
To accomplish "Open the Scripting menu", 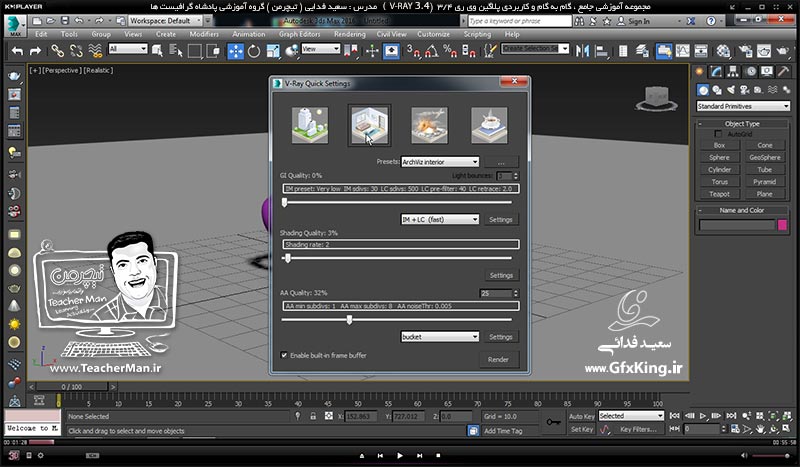I will click(477, 34).
